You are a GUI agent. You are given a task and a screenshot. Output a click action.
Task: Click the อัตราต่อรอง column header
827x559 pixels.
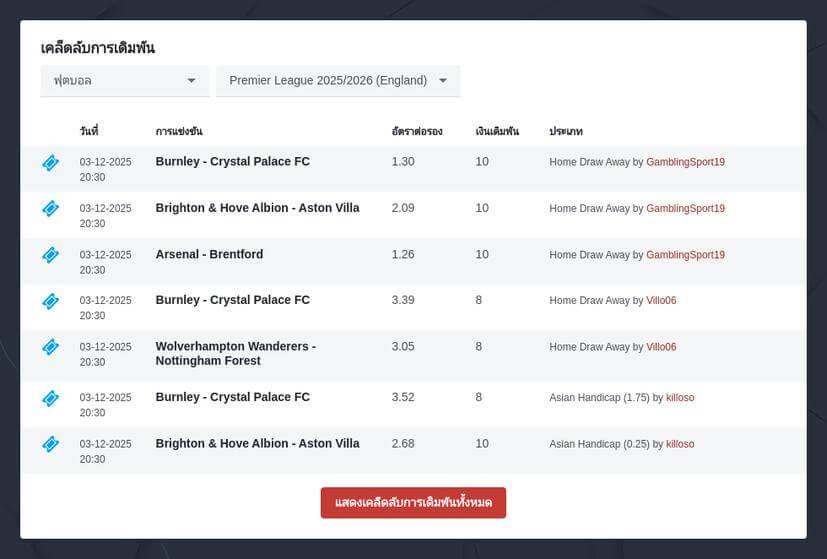[x=417, y=132]
